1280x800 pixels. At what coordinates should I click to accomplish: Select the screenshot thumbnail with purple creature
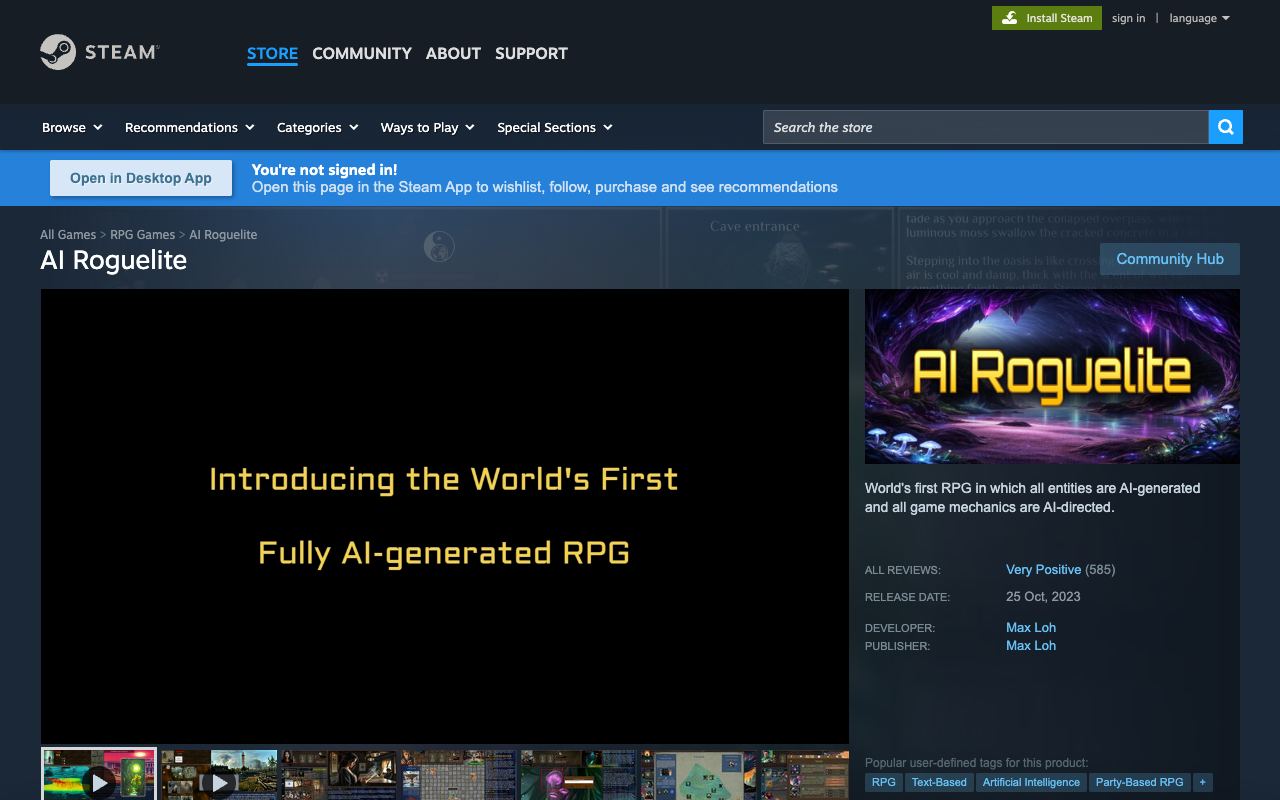(x=579, y=775)
